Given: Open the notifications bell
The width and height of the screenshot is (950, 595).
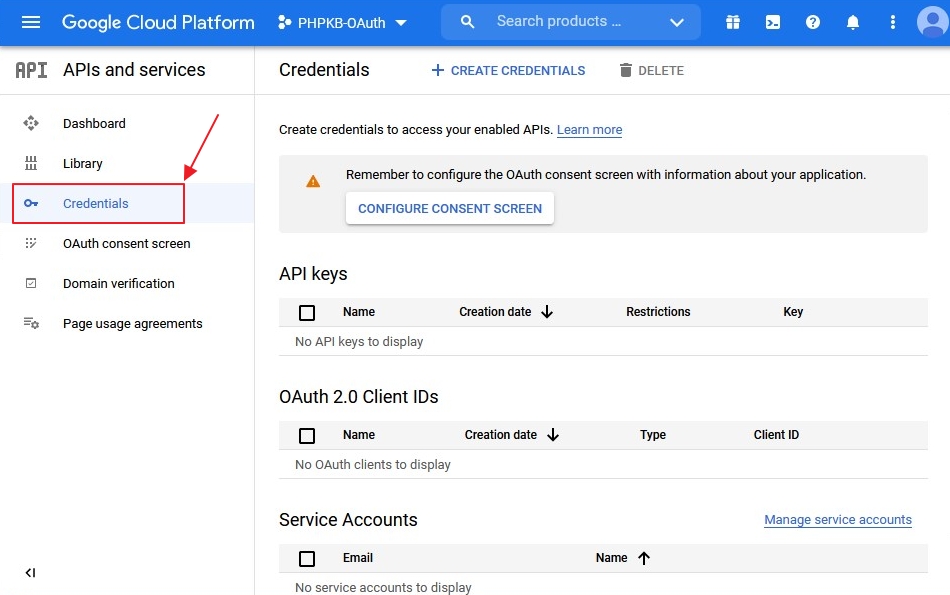Looking at the screenshot, I should pyautogui.click(x=853, y=22).
